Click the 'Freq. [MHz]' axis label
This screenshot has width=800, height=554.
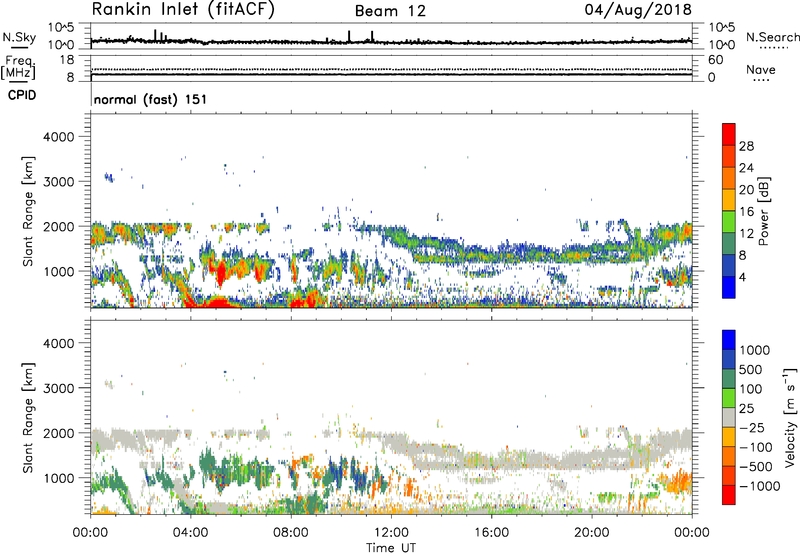(18, 68)
